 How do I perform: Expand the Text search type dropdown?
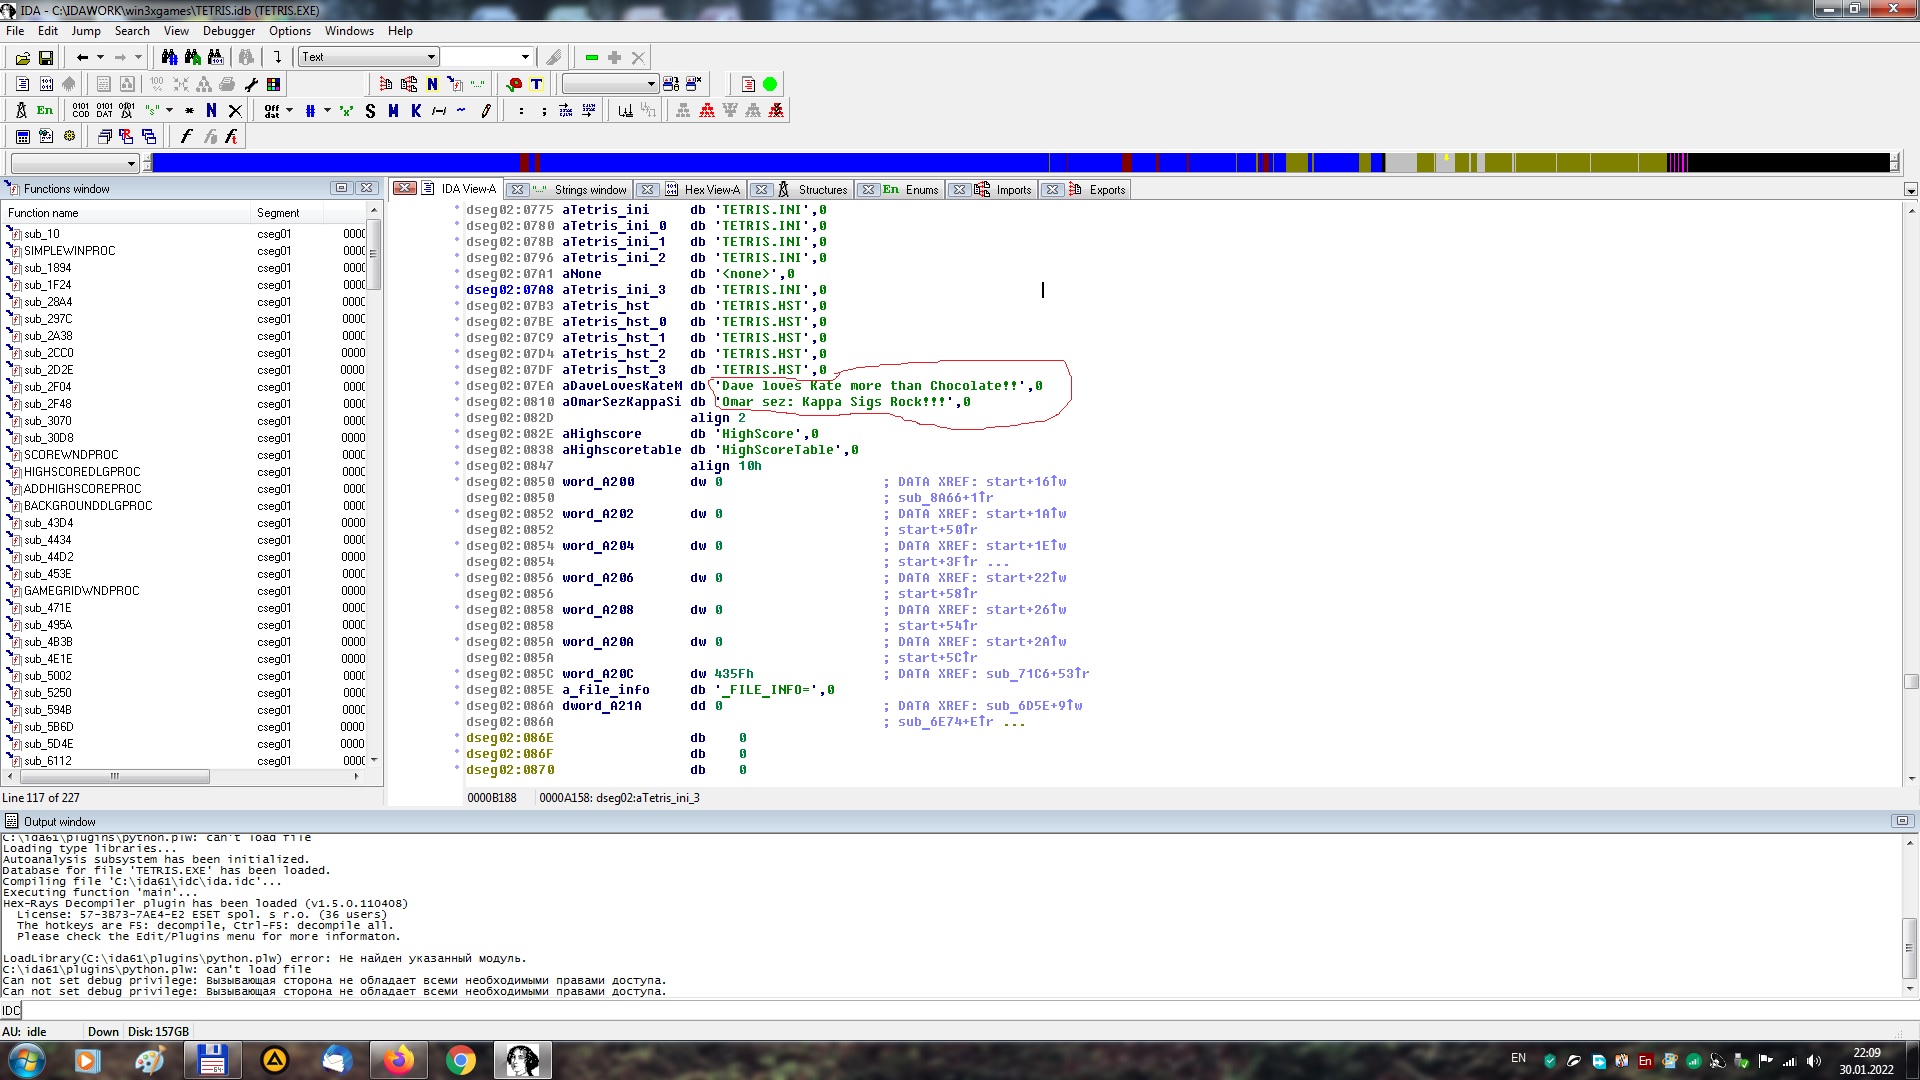pos(431,57)
